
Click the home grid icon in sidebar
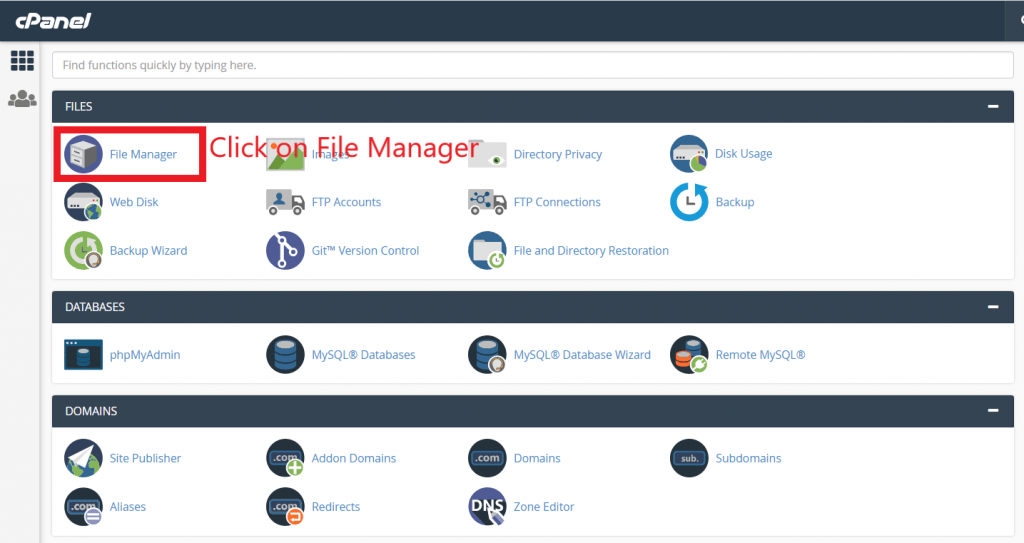(x=22, y=61)
